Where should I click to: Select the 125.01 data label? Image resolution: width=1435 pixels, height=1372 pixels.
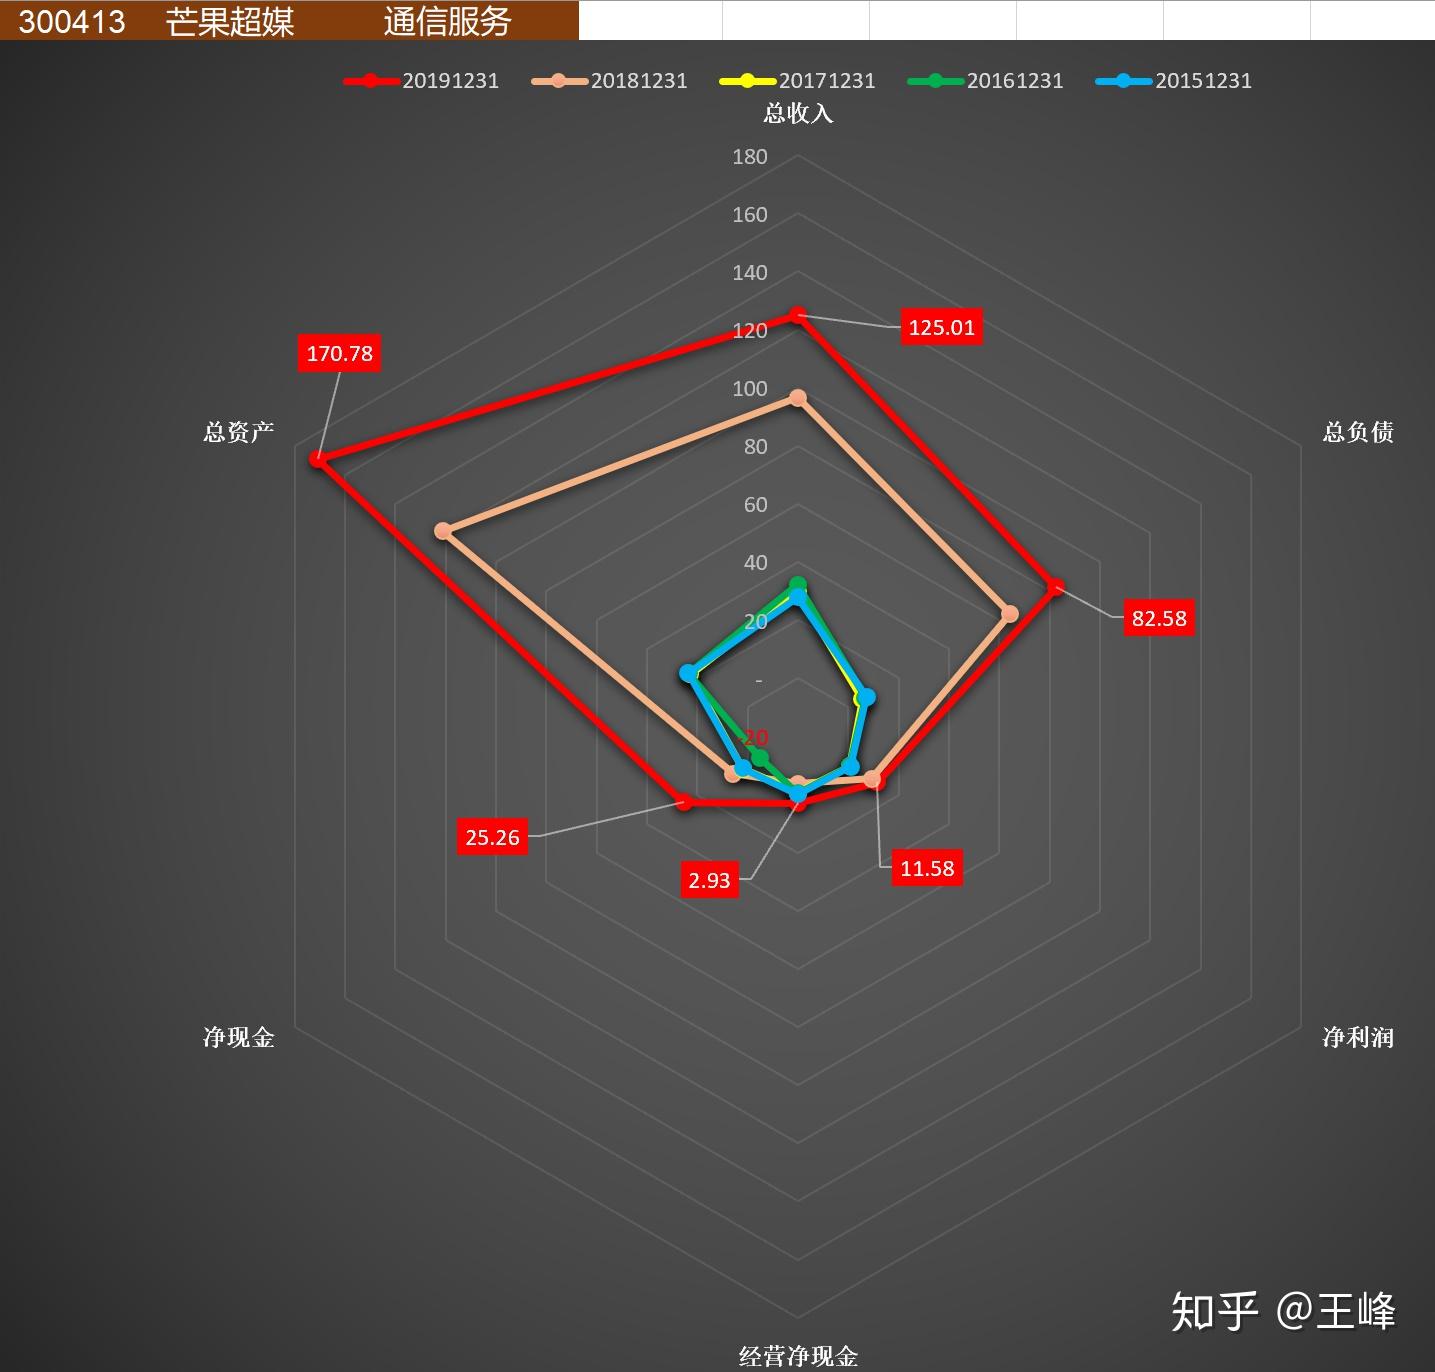point(941,327)
